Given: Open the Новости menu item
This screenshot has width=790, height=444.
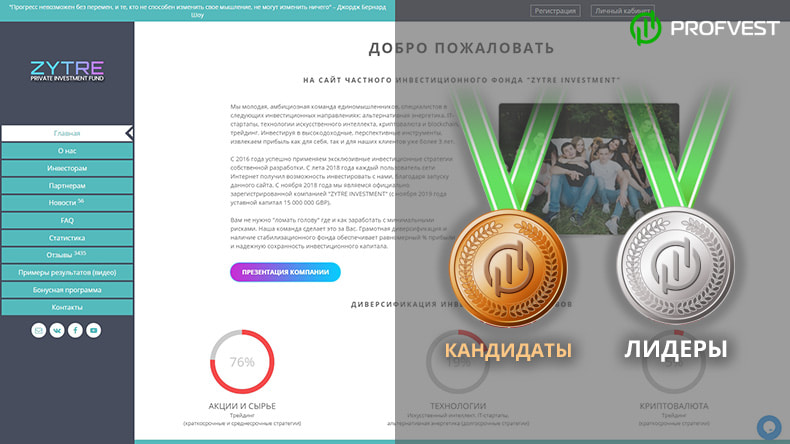Looking at the screenshot, I should (x=67, y=203).
